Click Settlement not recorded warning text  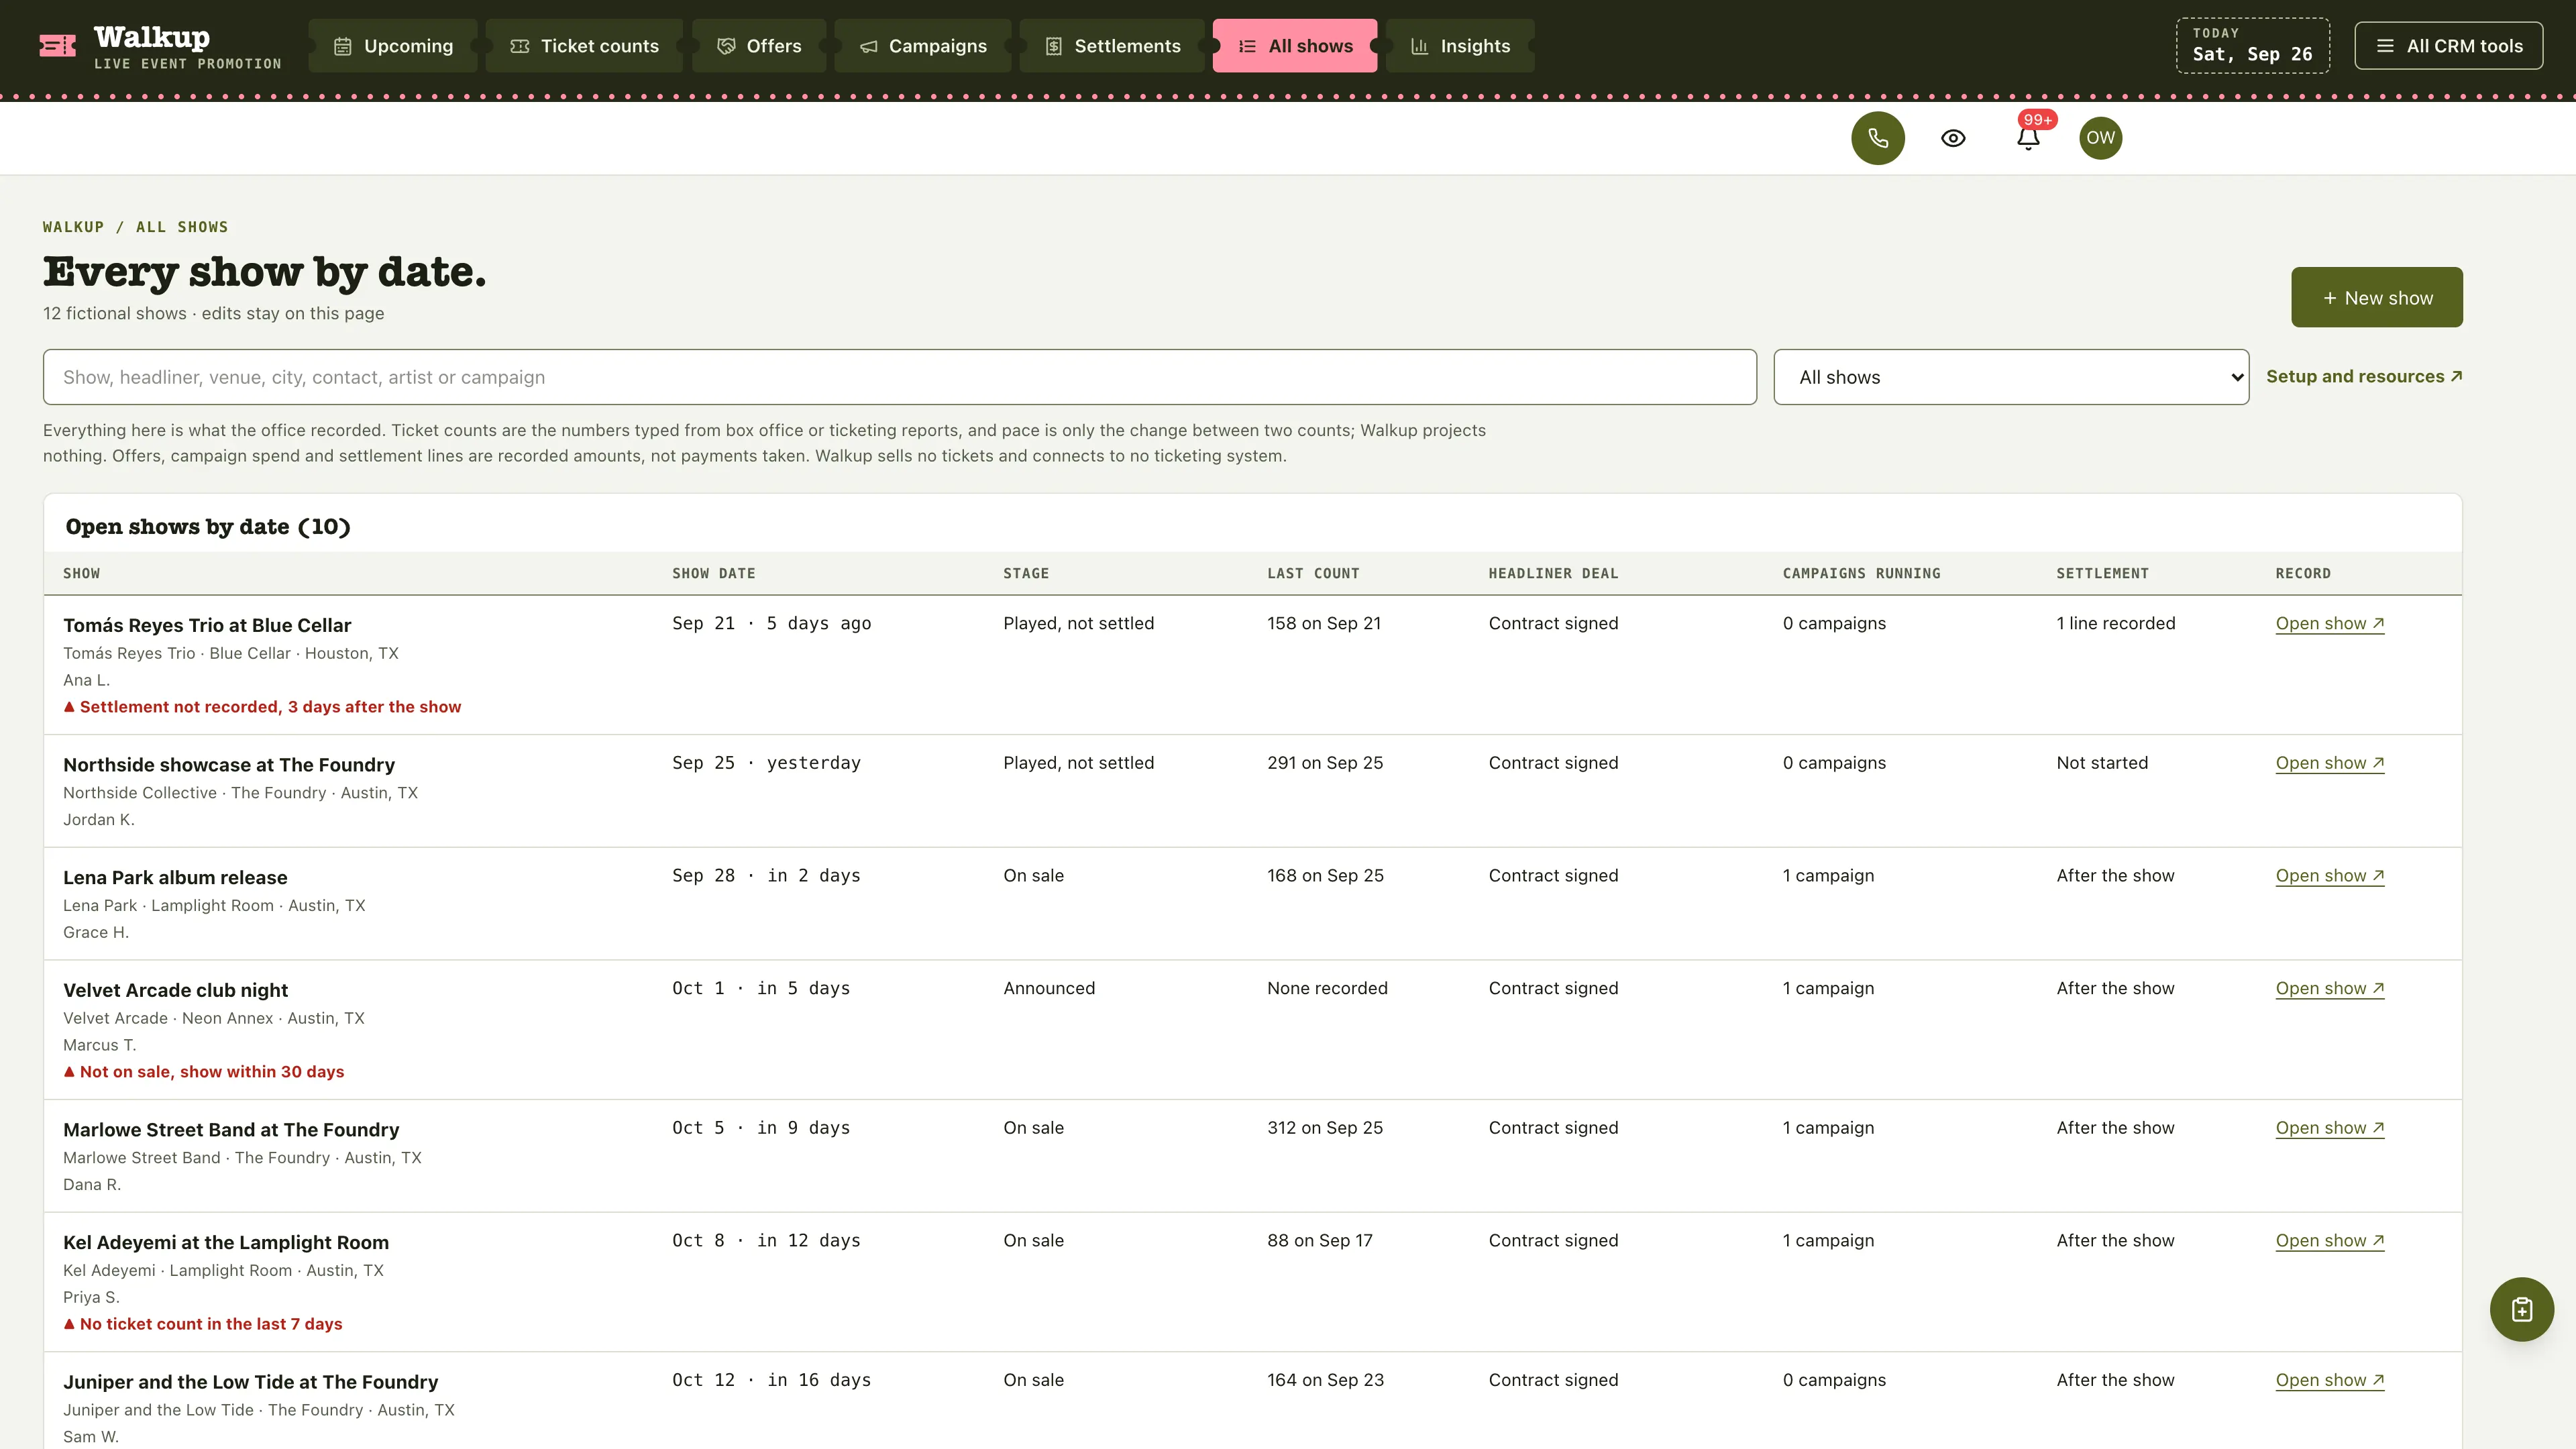tap(262, 707)
